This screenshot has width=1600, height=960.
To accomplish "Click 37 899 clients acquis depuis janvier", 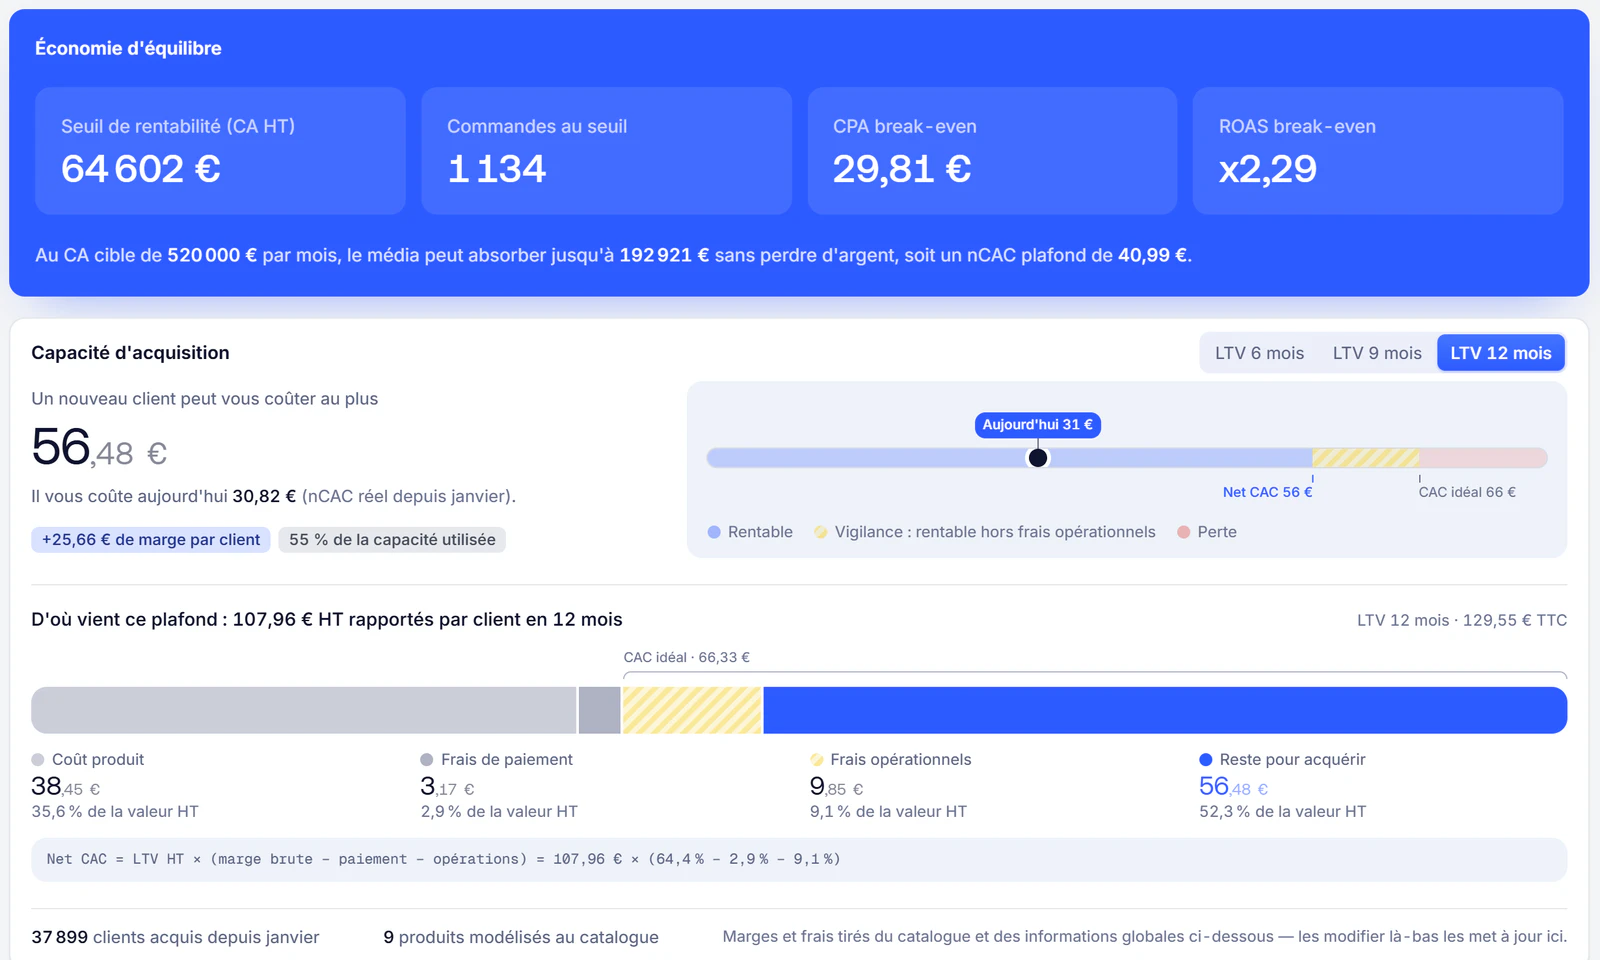I will click(x=175, y=937).
